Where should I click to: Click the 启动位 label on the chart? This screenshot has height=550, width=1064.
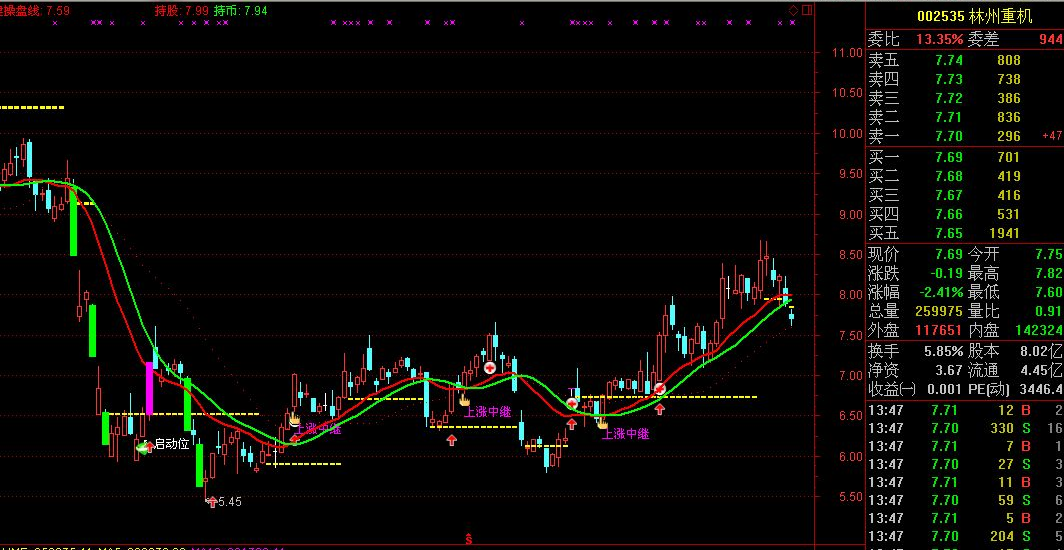[172, 444]
